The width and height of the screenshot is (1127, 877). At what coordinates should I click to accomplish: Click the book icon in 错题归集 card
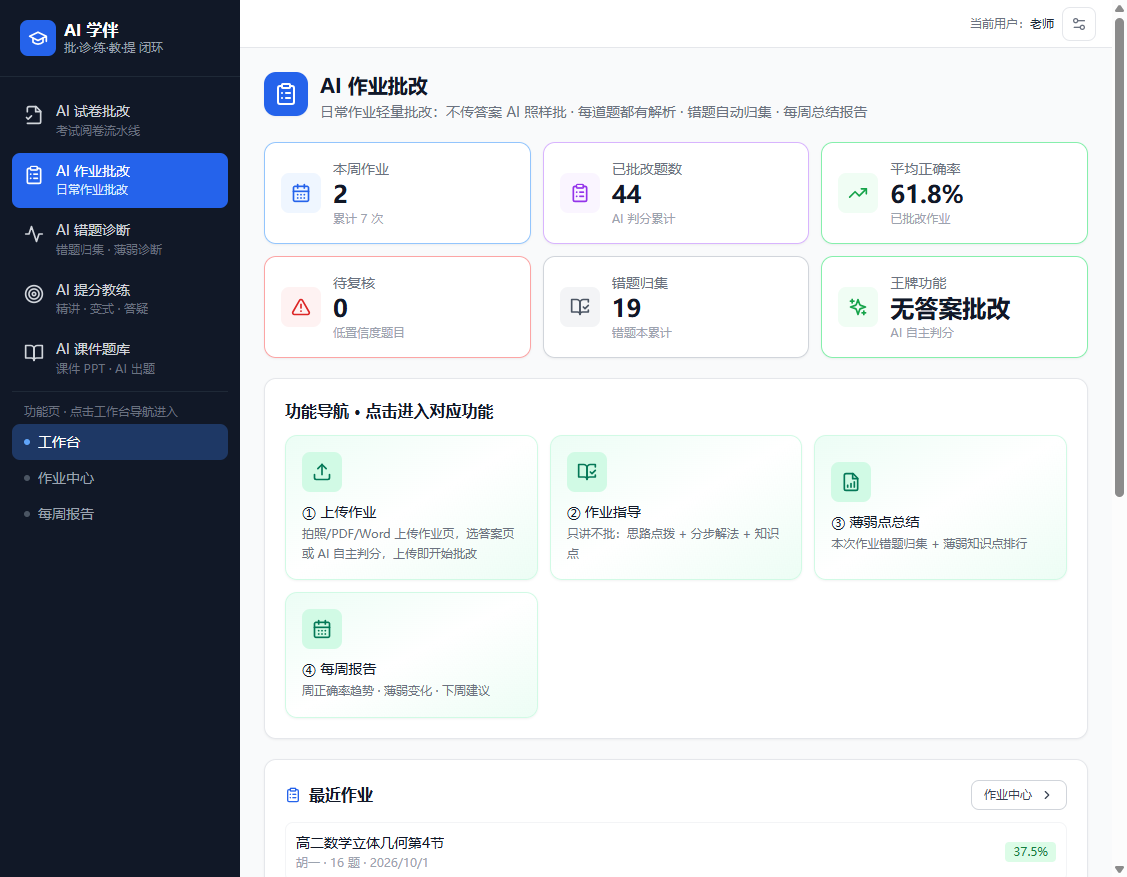pyautogui.click(x=580, y=307)
